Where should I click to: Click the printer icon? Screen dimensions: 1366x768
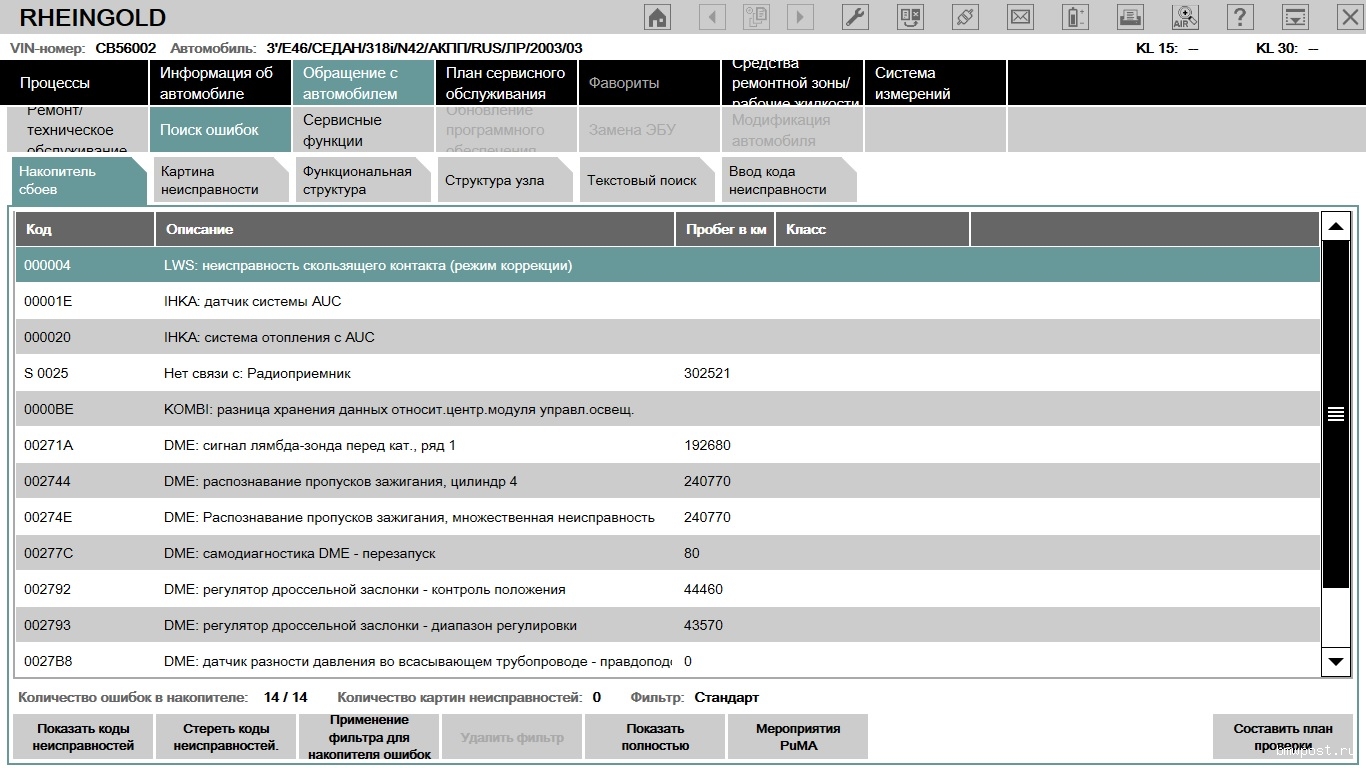[1130, 17]
